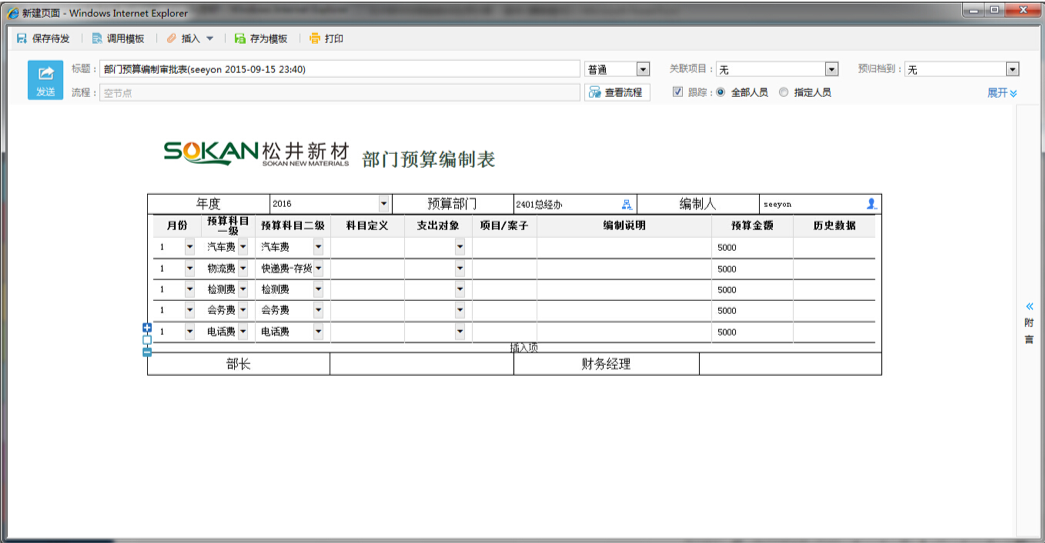
Task: Expand the 附言 side panel arrows
Action: 1030,306
